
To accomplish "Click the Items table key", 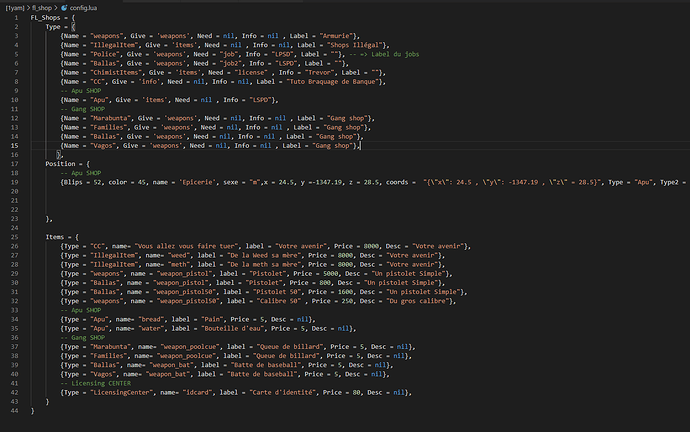I will coord(57,236).
